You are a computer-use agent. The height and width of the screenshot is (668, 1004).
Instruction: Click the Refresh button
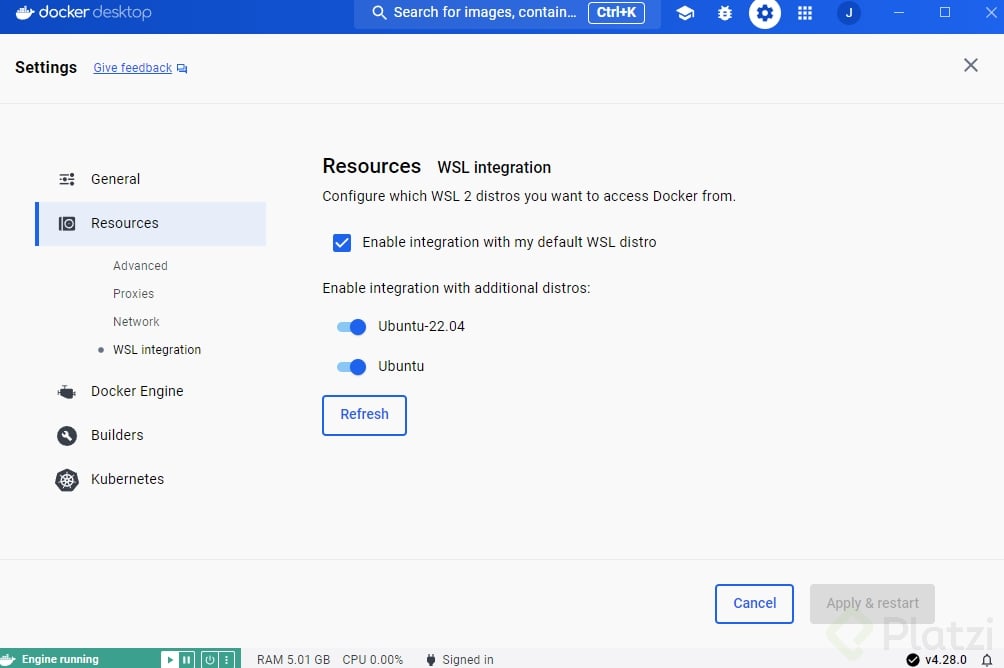coord(364,415)
